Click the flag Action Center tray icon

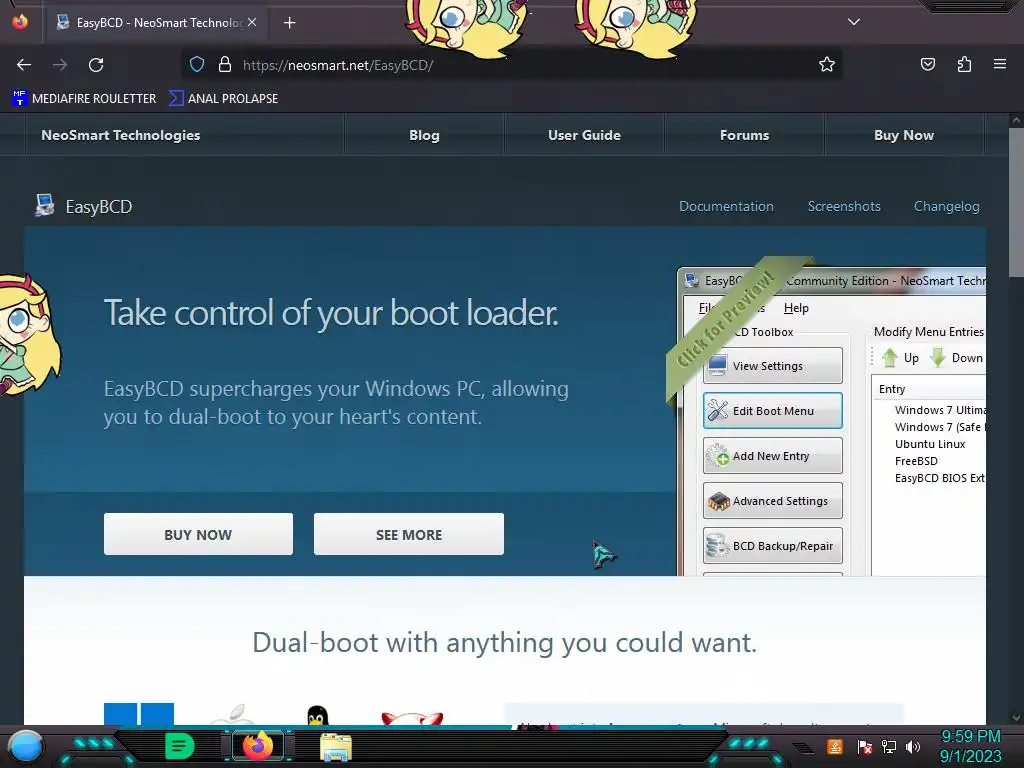tap(865, 746)
